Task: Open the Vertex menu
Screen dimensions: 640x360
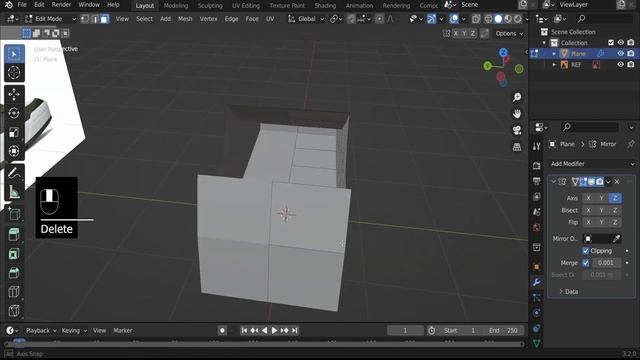Action: click(208, 19)
